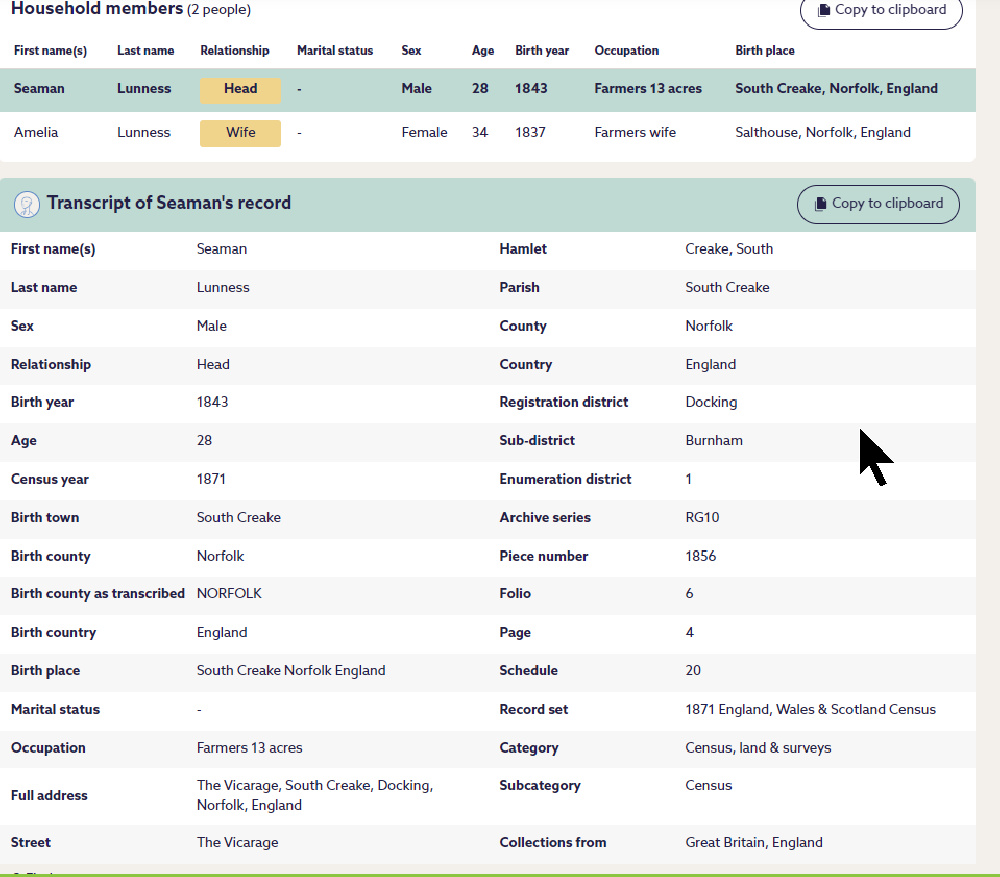The image size is (1000, 877).
Task: Click the Full address value The Vicarage
Action: [x=314, y=795]
